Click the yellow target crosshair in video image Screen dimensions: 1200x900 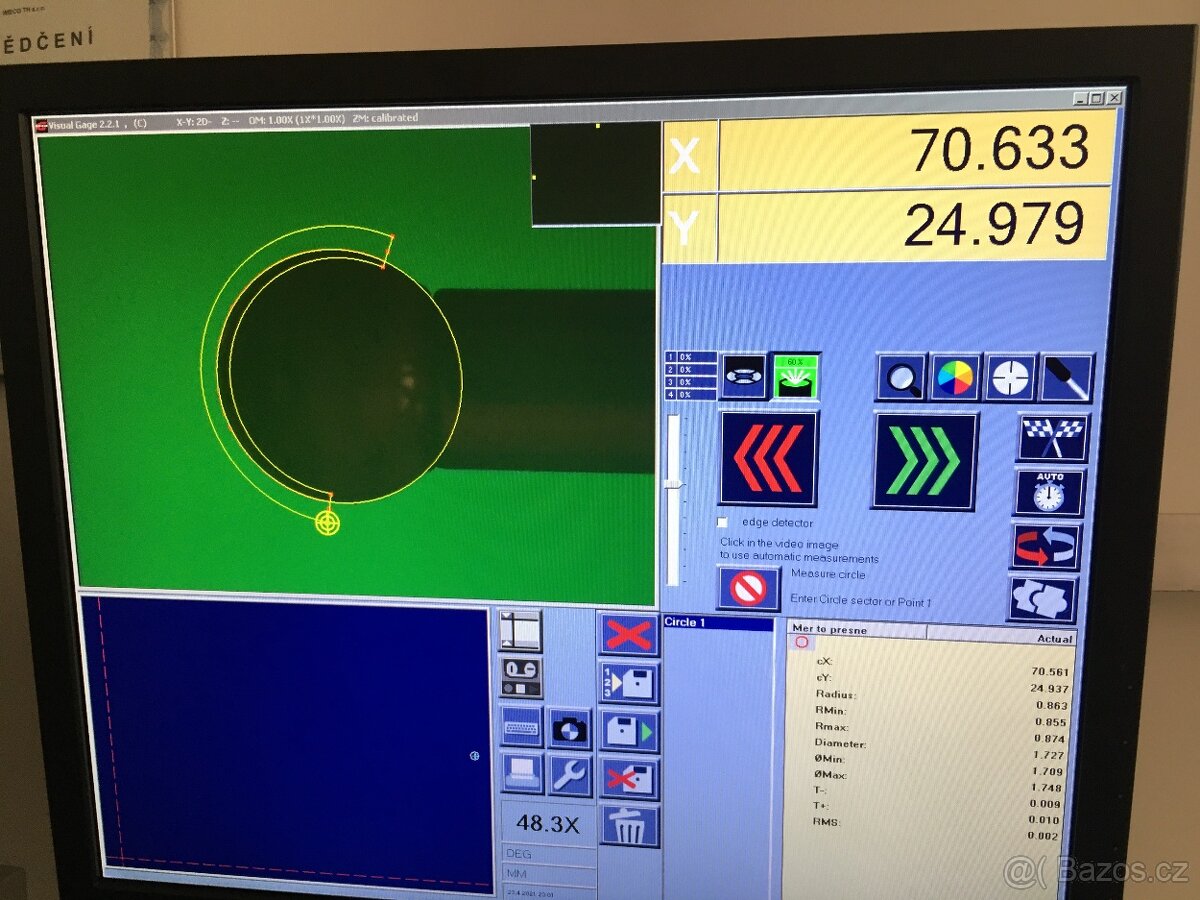tap(327, 522)
